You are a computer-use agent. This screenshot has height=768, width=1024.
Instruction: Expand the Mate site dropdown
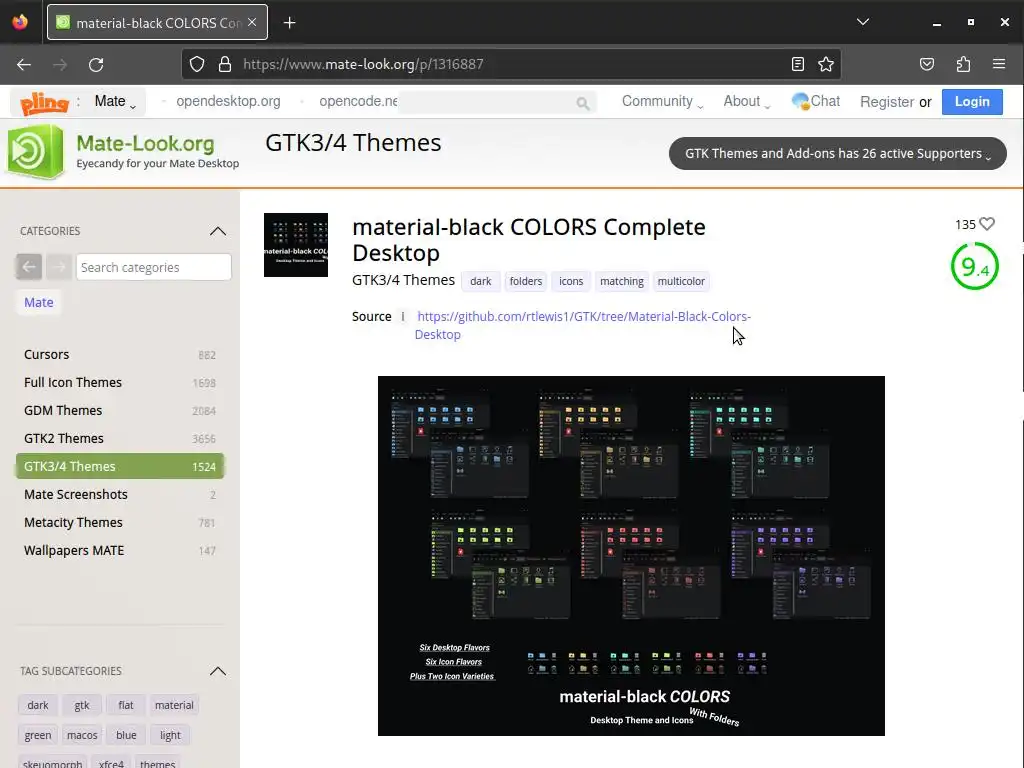pyautogui.click(x=115, y=101)
